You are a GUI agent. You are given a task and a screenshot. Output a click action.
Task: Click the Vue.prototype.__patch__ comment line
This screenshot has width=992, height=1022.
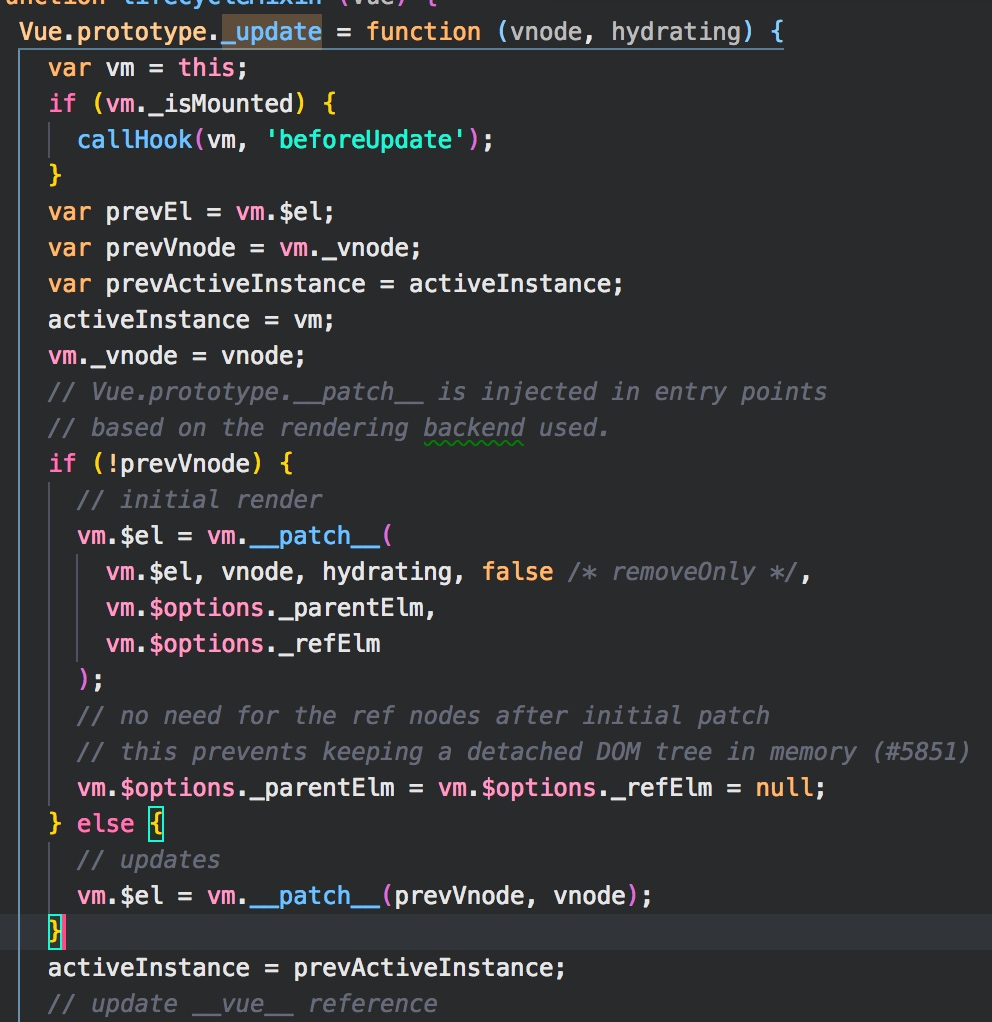[437, 392]
